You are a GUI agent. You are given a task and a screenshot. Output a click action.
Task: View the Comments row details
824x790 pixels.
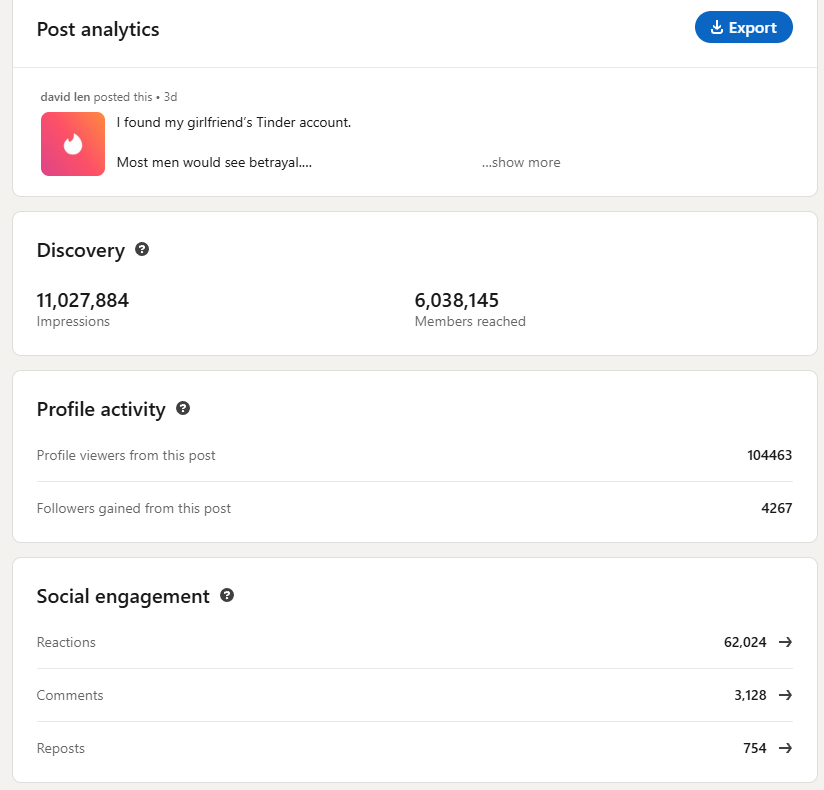[415, 695]
